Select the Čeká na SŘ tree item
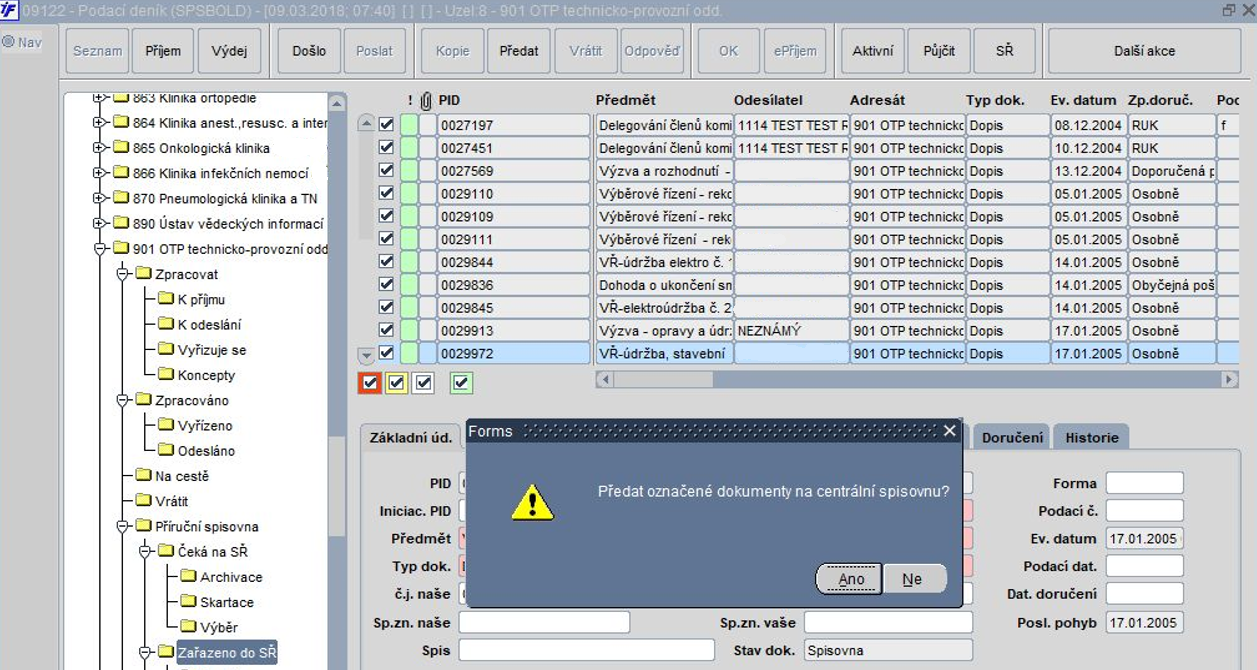The image size is (1257, 670). point(212,551)
